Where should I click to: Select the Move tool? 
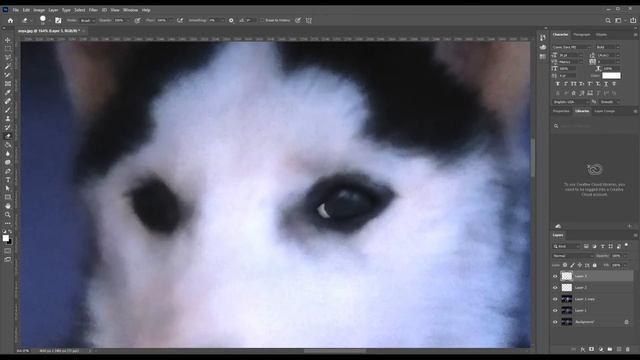7,40
